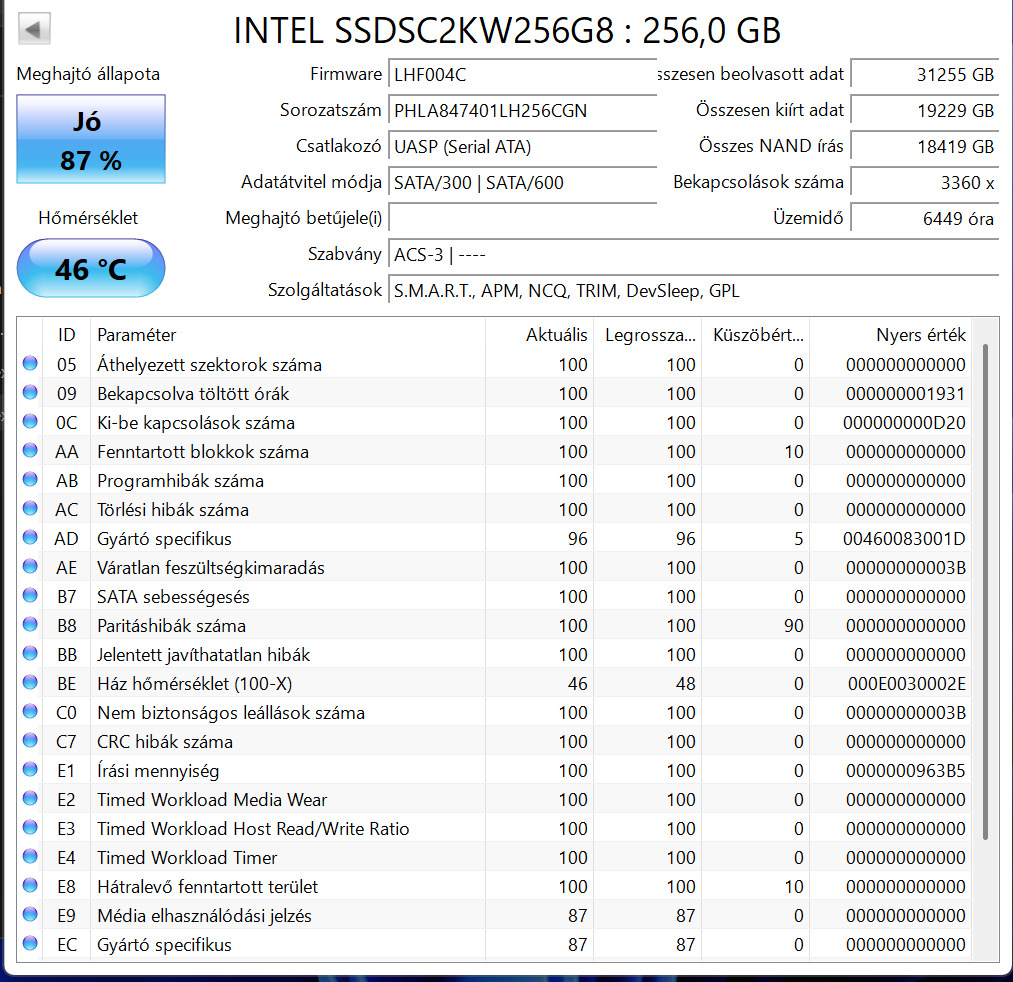Click the serial number field
The height and width of the screenshot is (982, 1013).
(520, 110)
